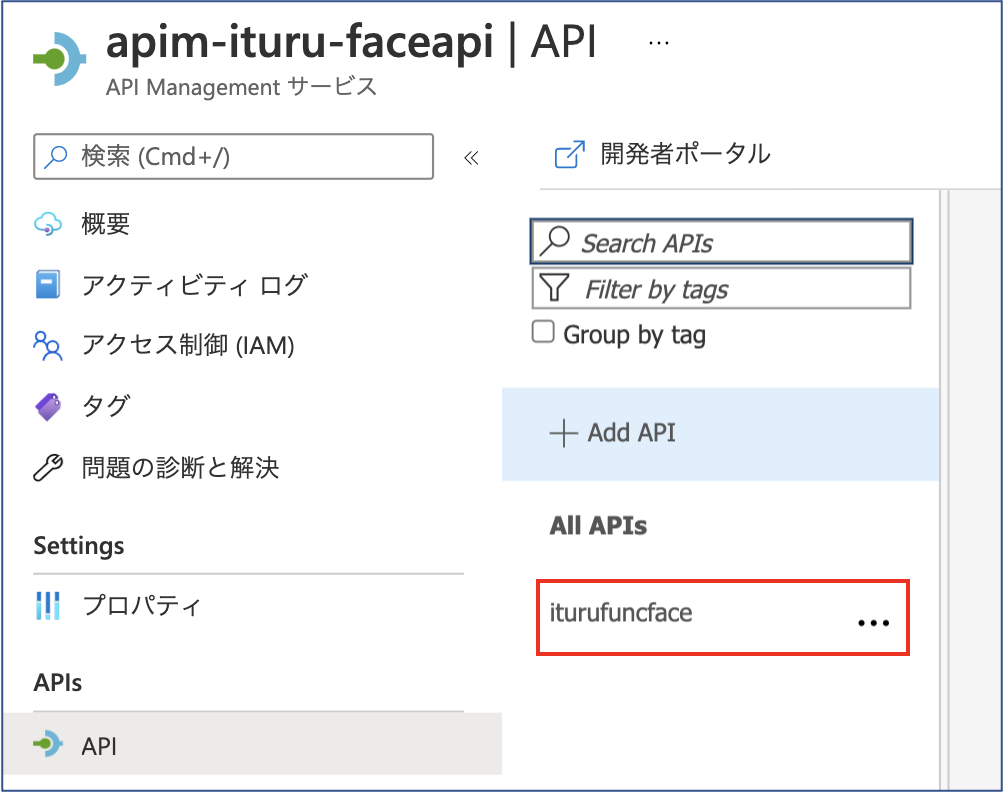Select the API menu item under APIs
1004x792 pixels.
[x=252, y=745]
